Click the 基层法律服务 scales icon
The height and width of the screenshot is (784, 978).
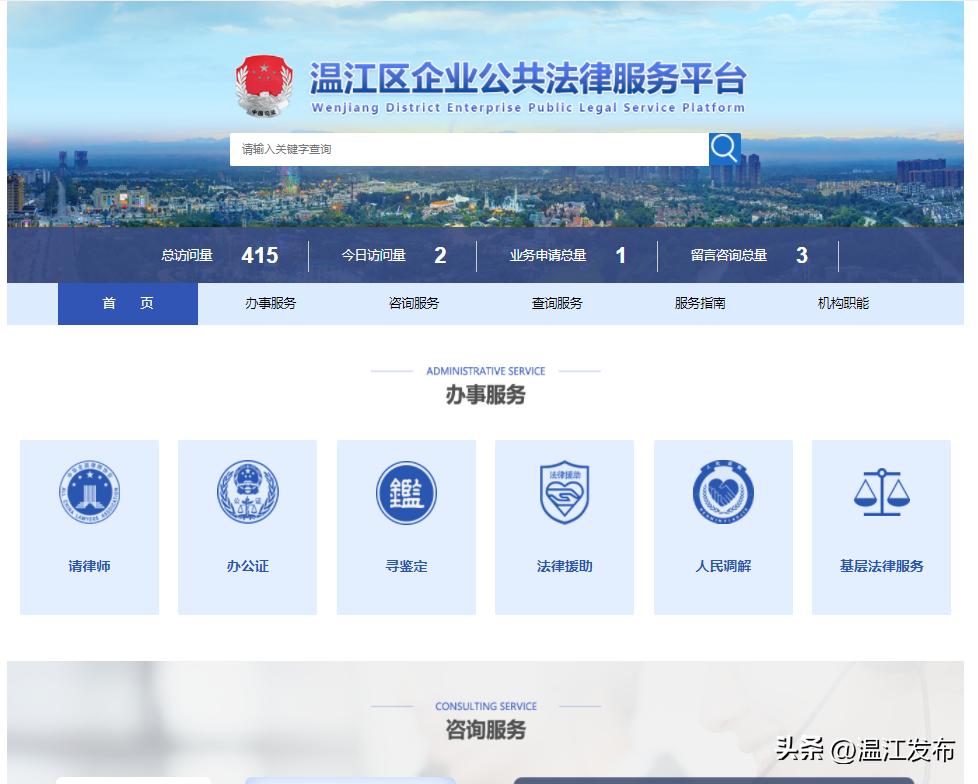point(881,492)
